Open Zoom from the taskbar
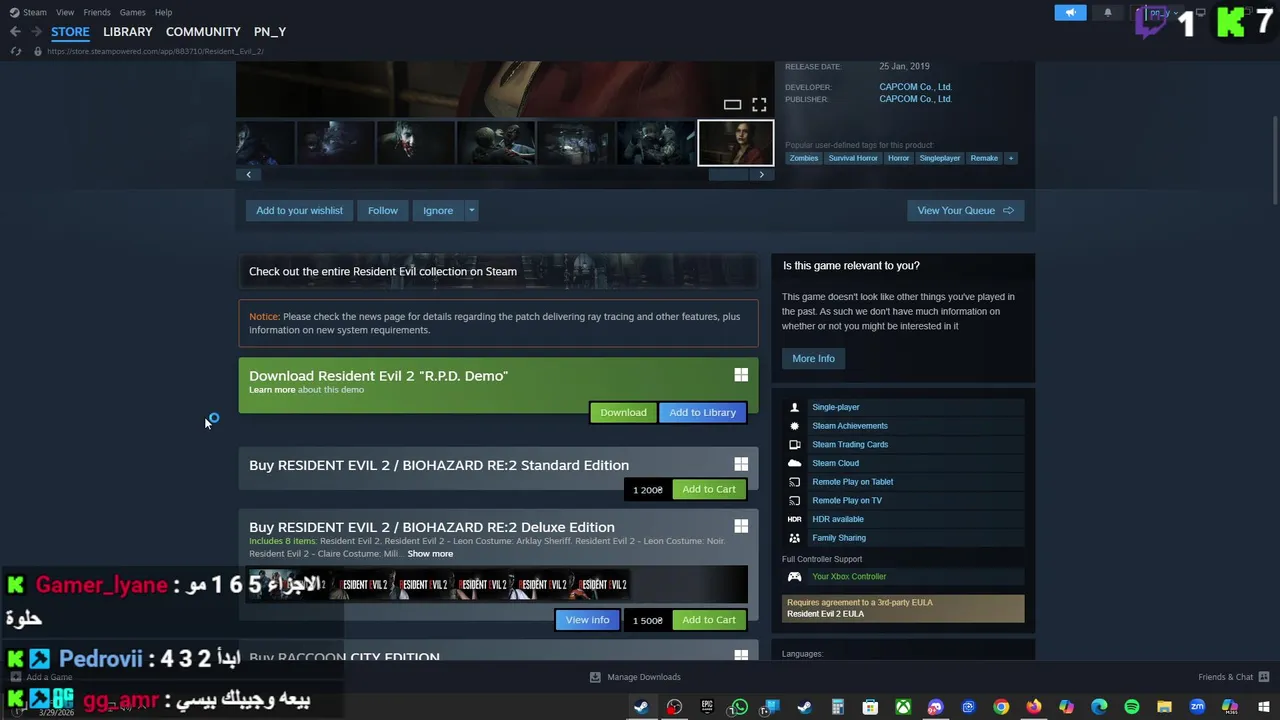This screenshot has width=1280, height=720. [1197, 707]
